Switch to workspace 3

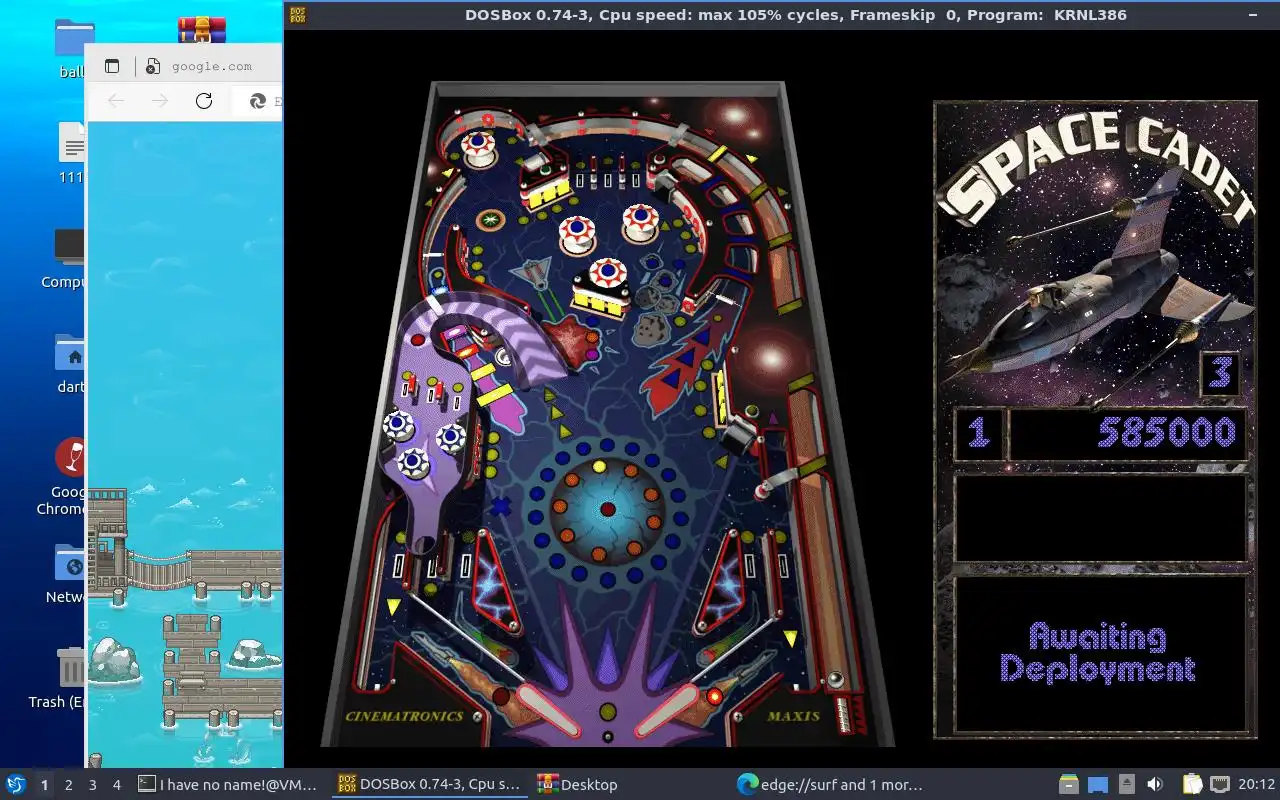92,785
